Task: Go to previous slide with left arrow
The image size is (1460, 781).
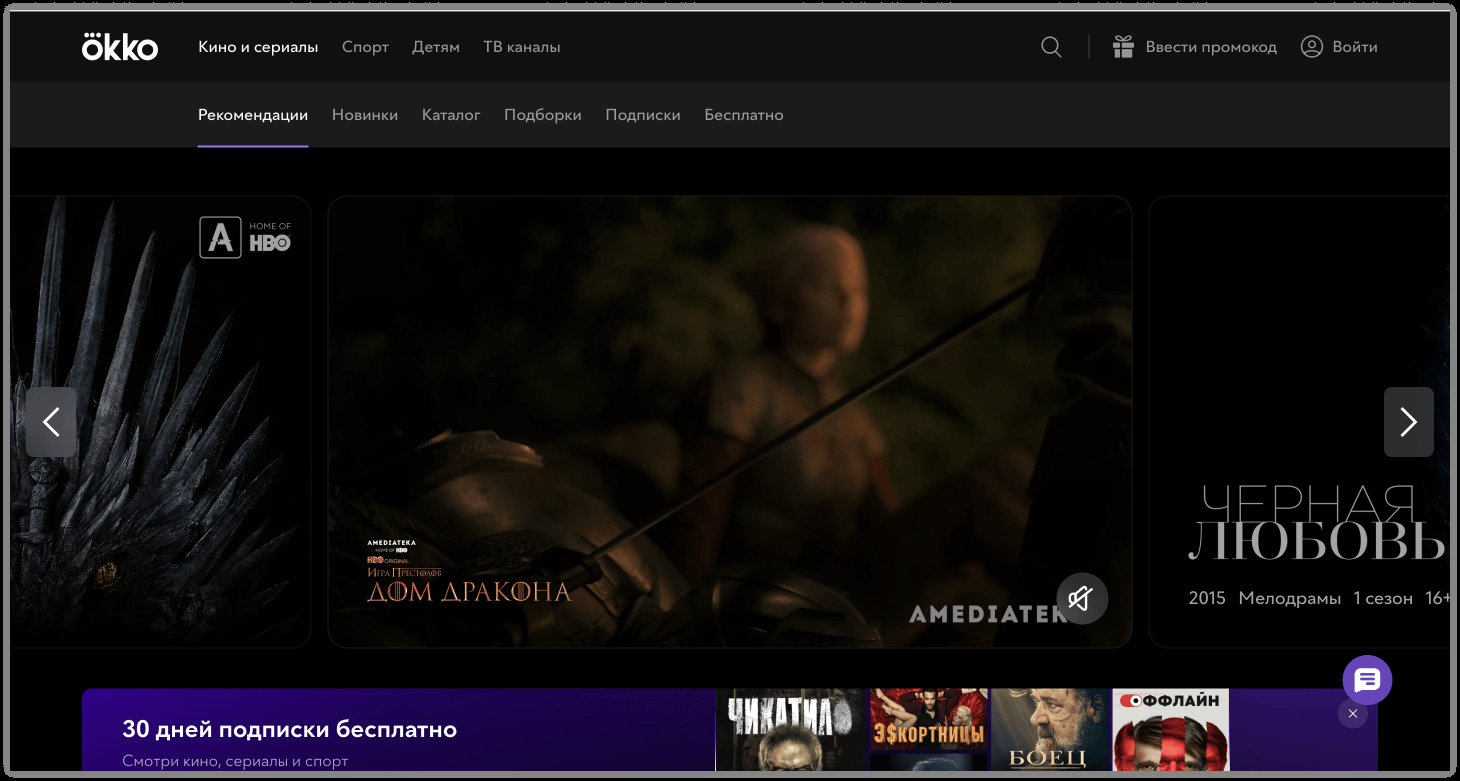Action: tap(51, 422)
